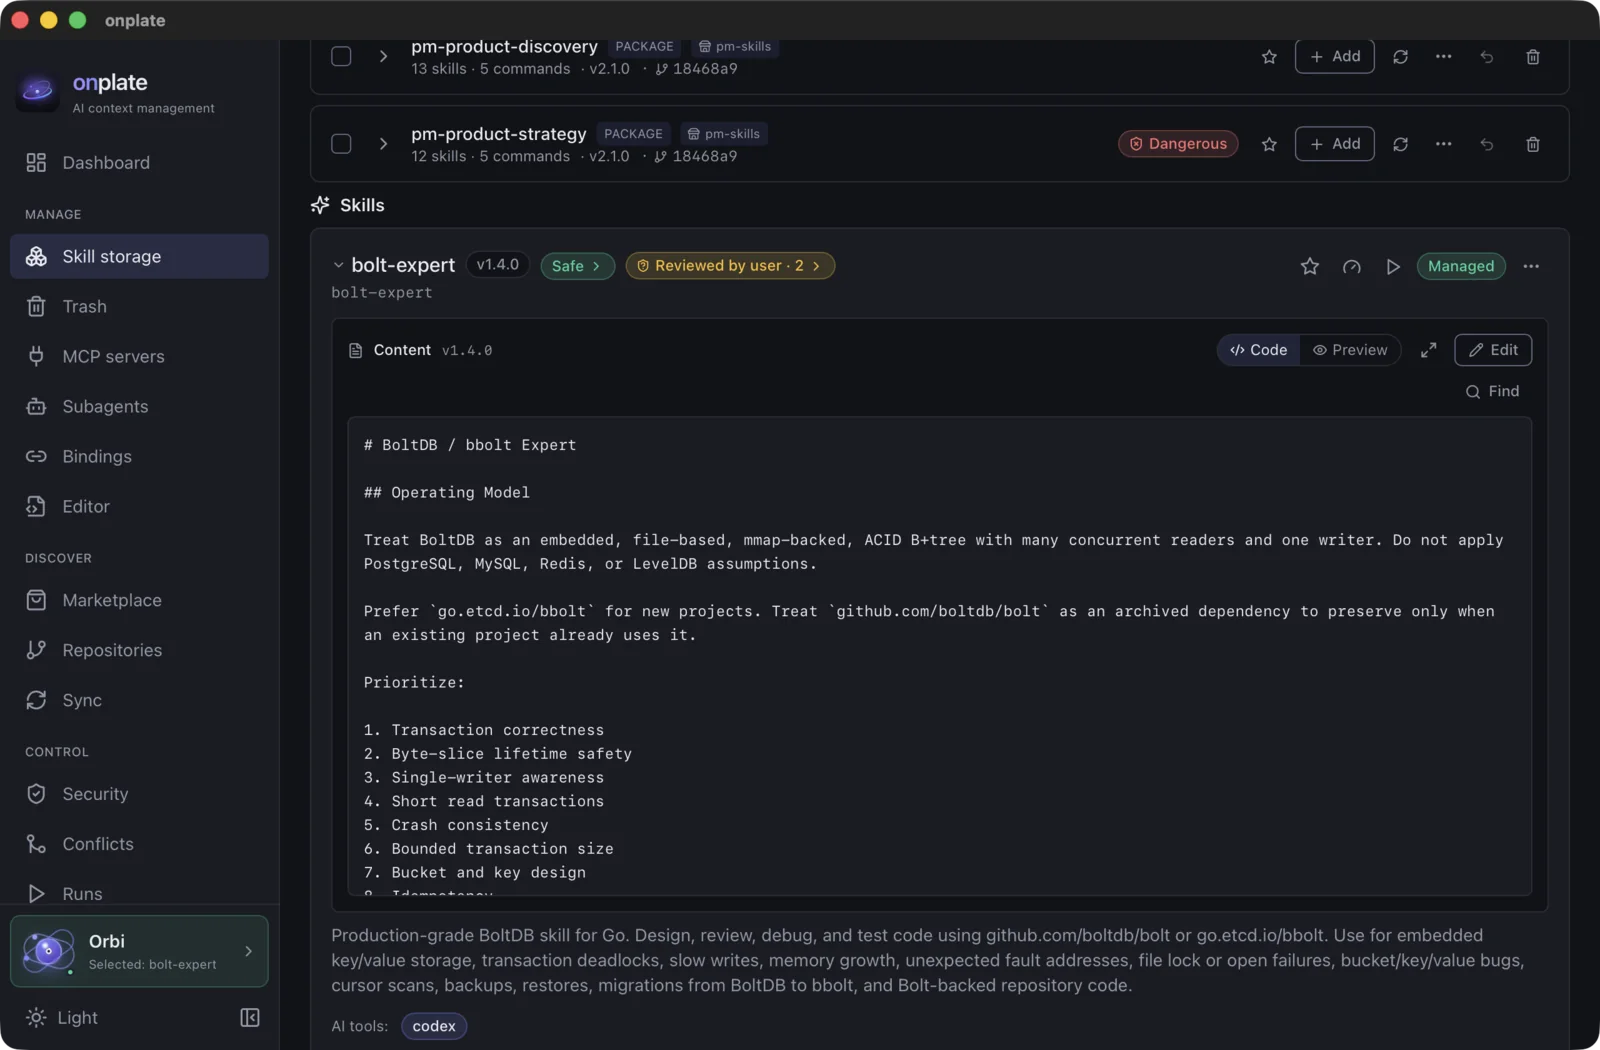Click commit 18468a9 on pm-product-strategy
The width and height of the screenshot is (1600, 1050).
[x=696, y=156]
